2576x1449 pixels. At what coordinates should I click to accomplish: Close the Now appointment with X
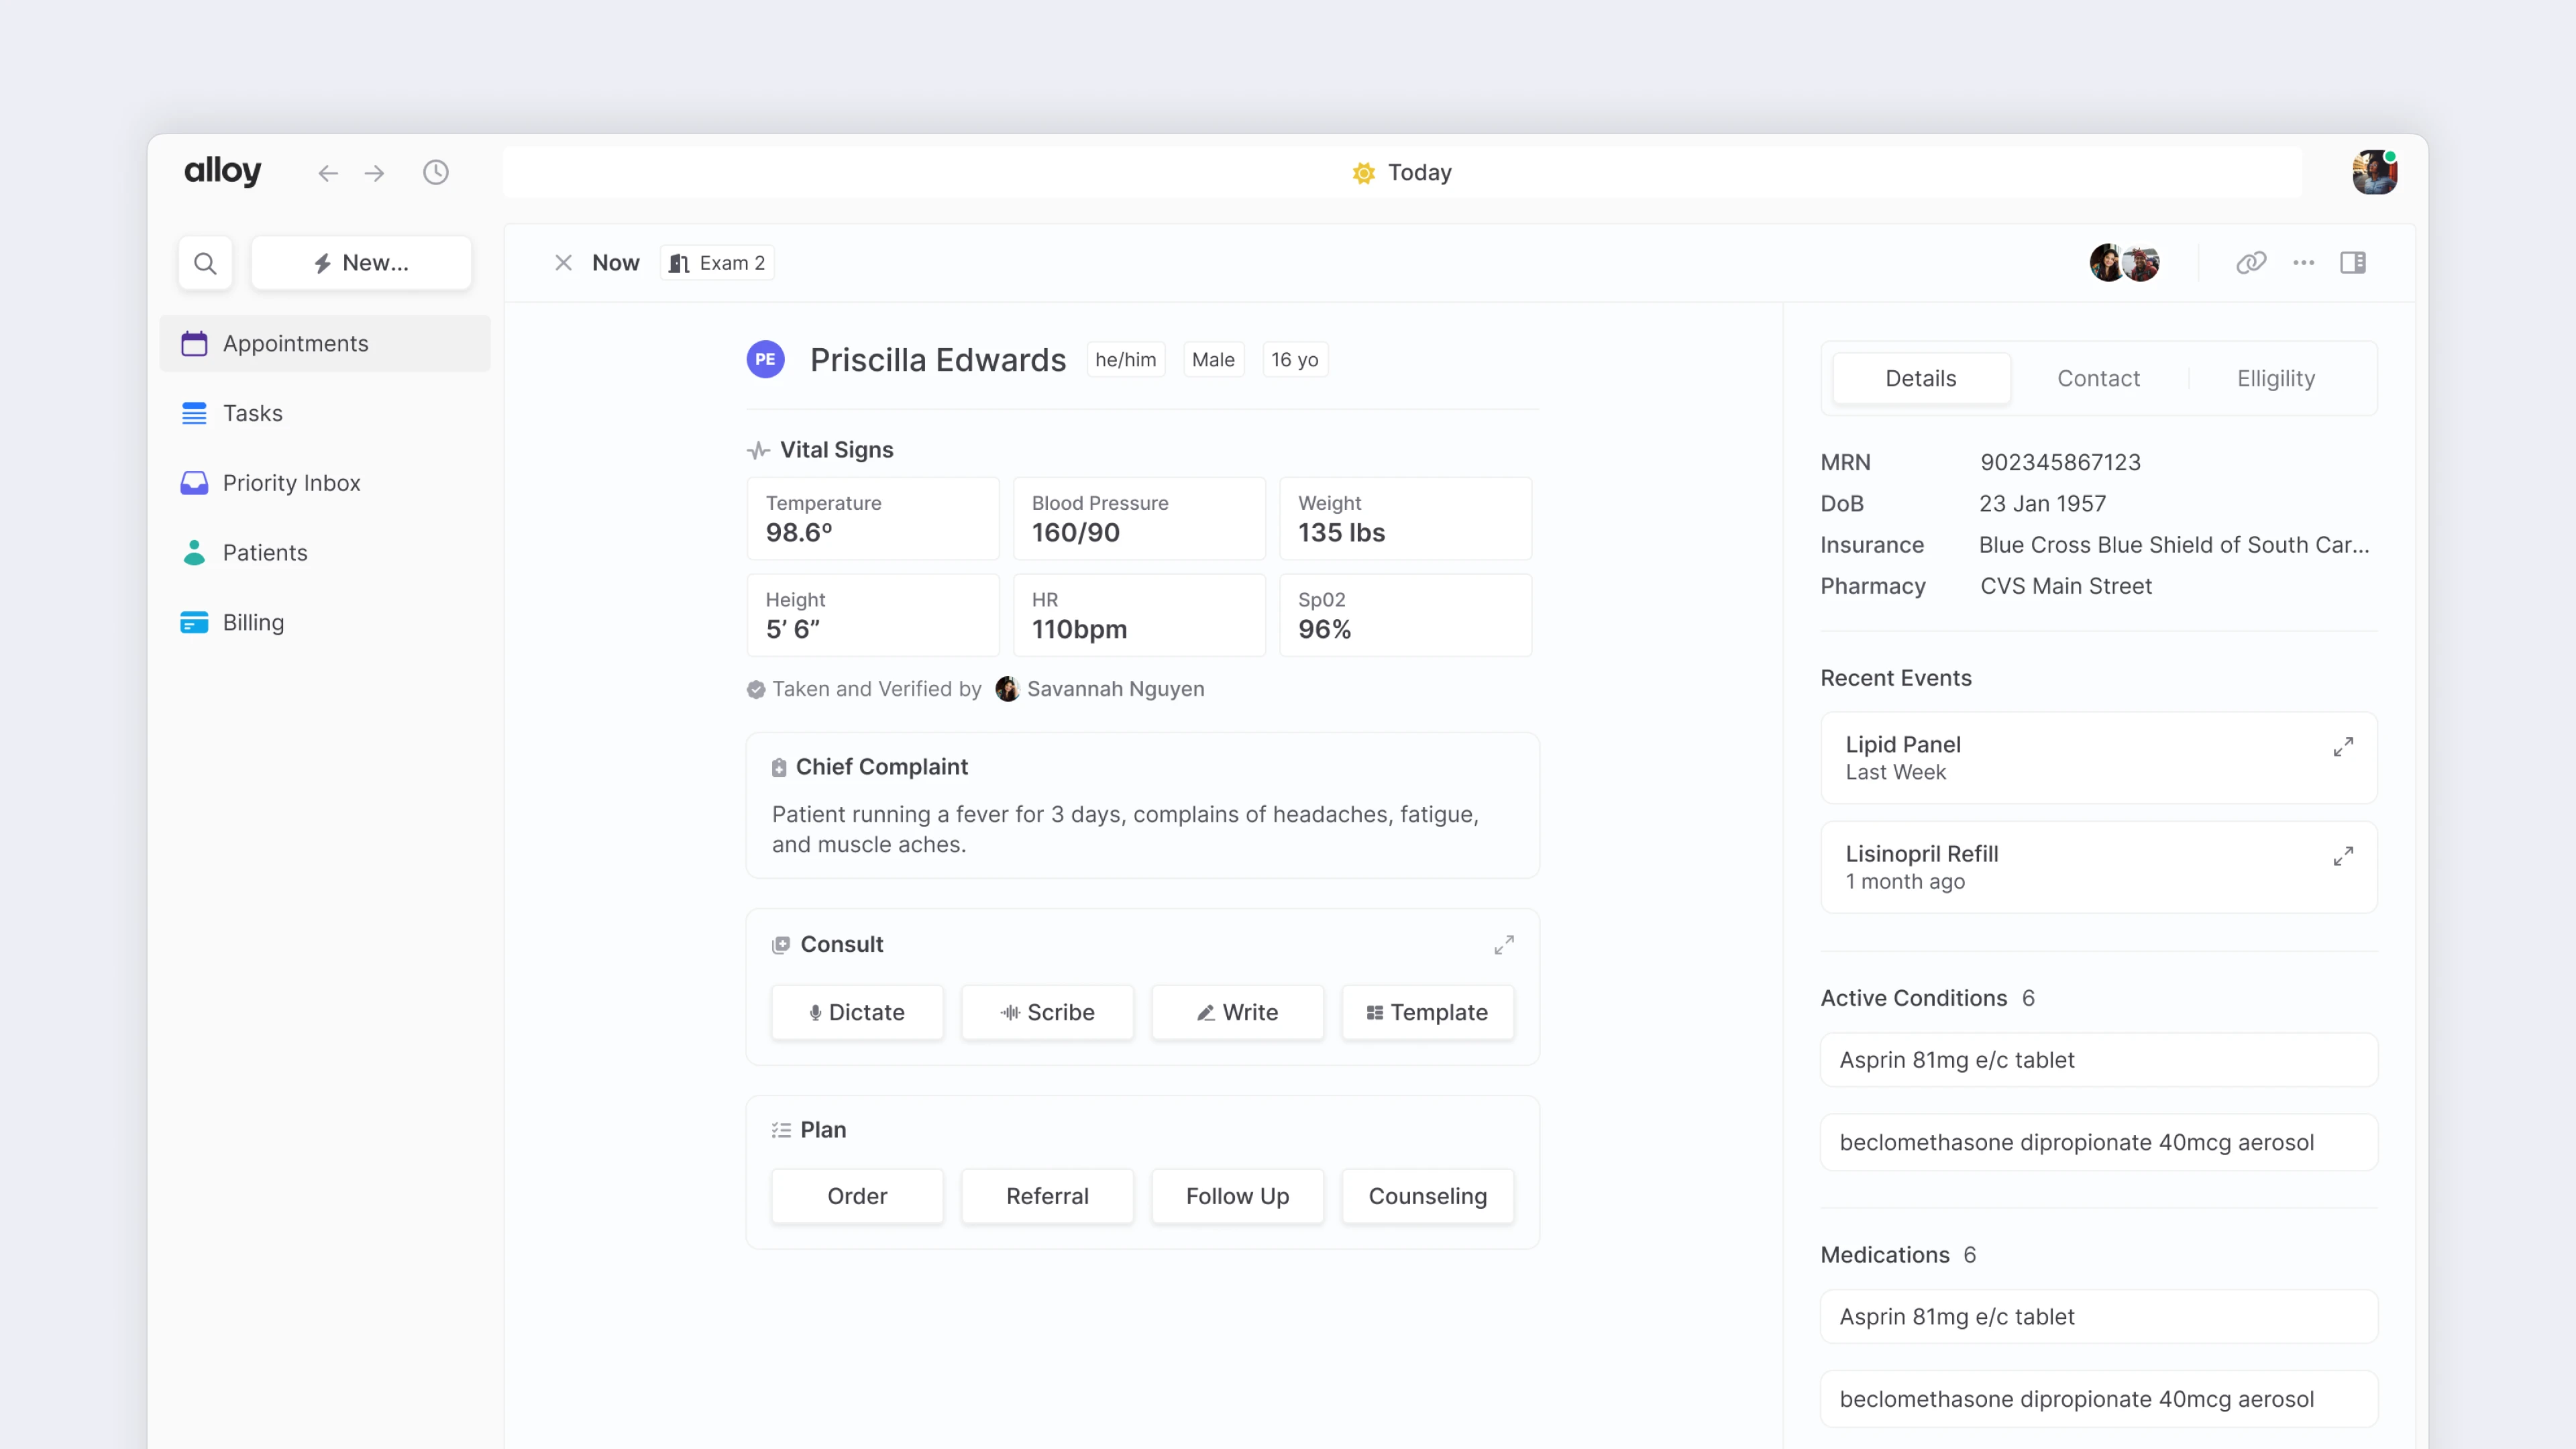563,263
